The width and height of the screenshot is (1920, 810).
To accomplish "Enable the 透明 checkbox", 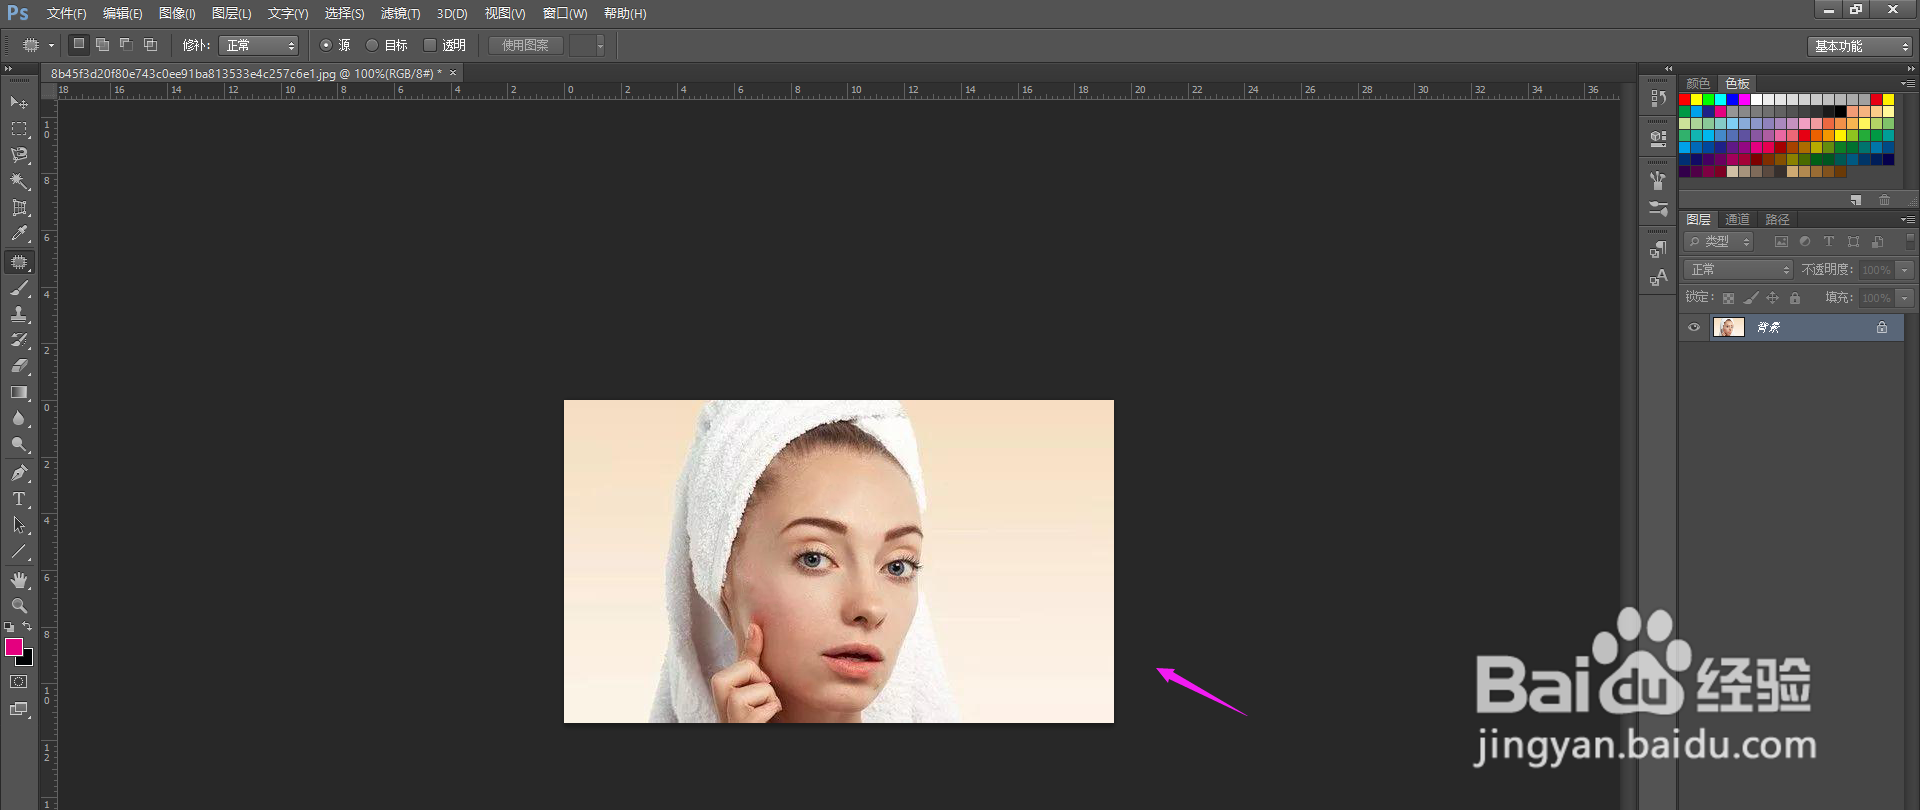I will coord(430,45).
